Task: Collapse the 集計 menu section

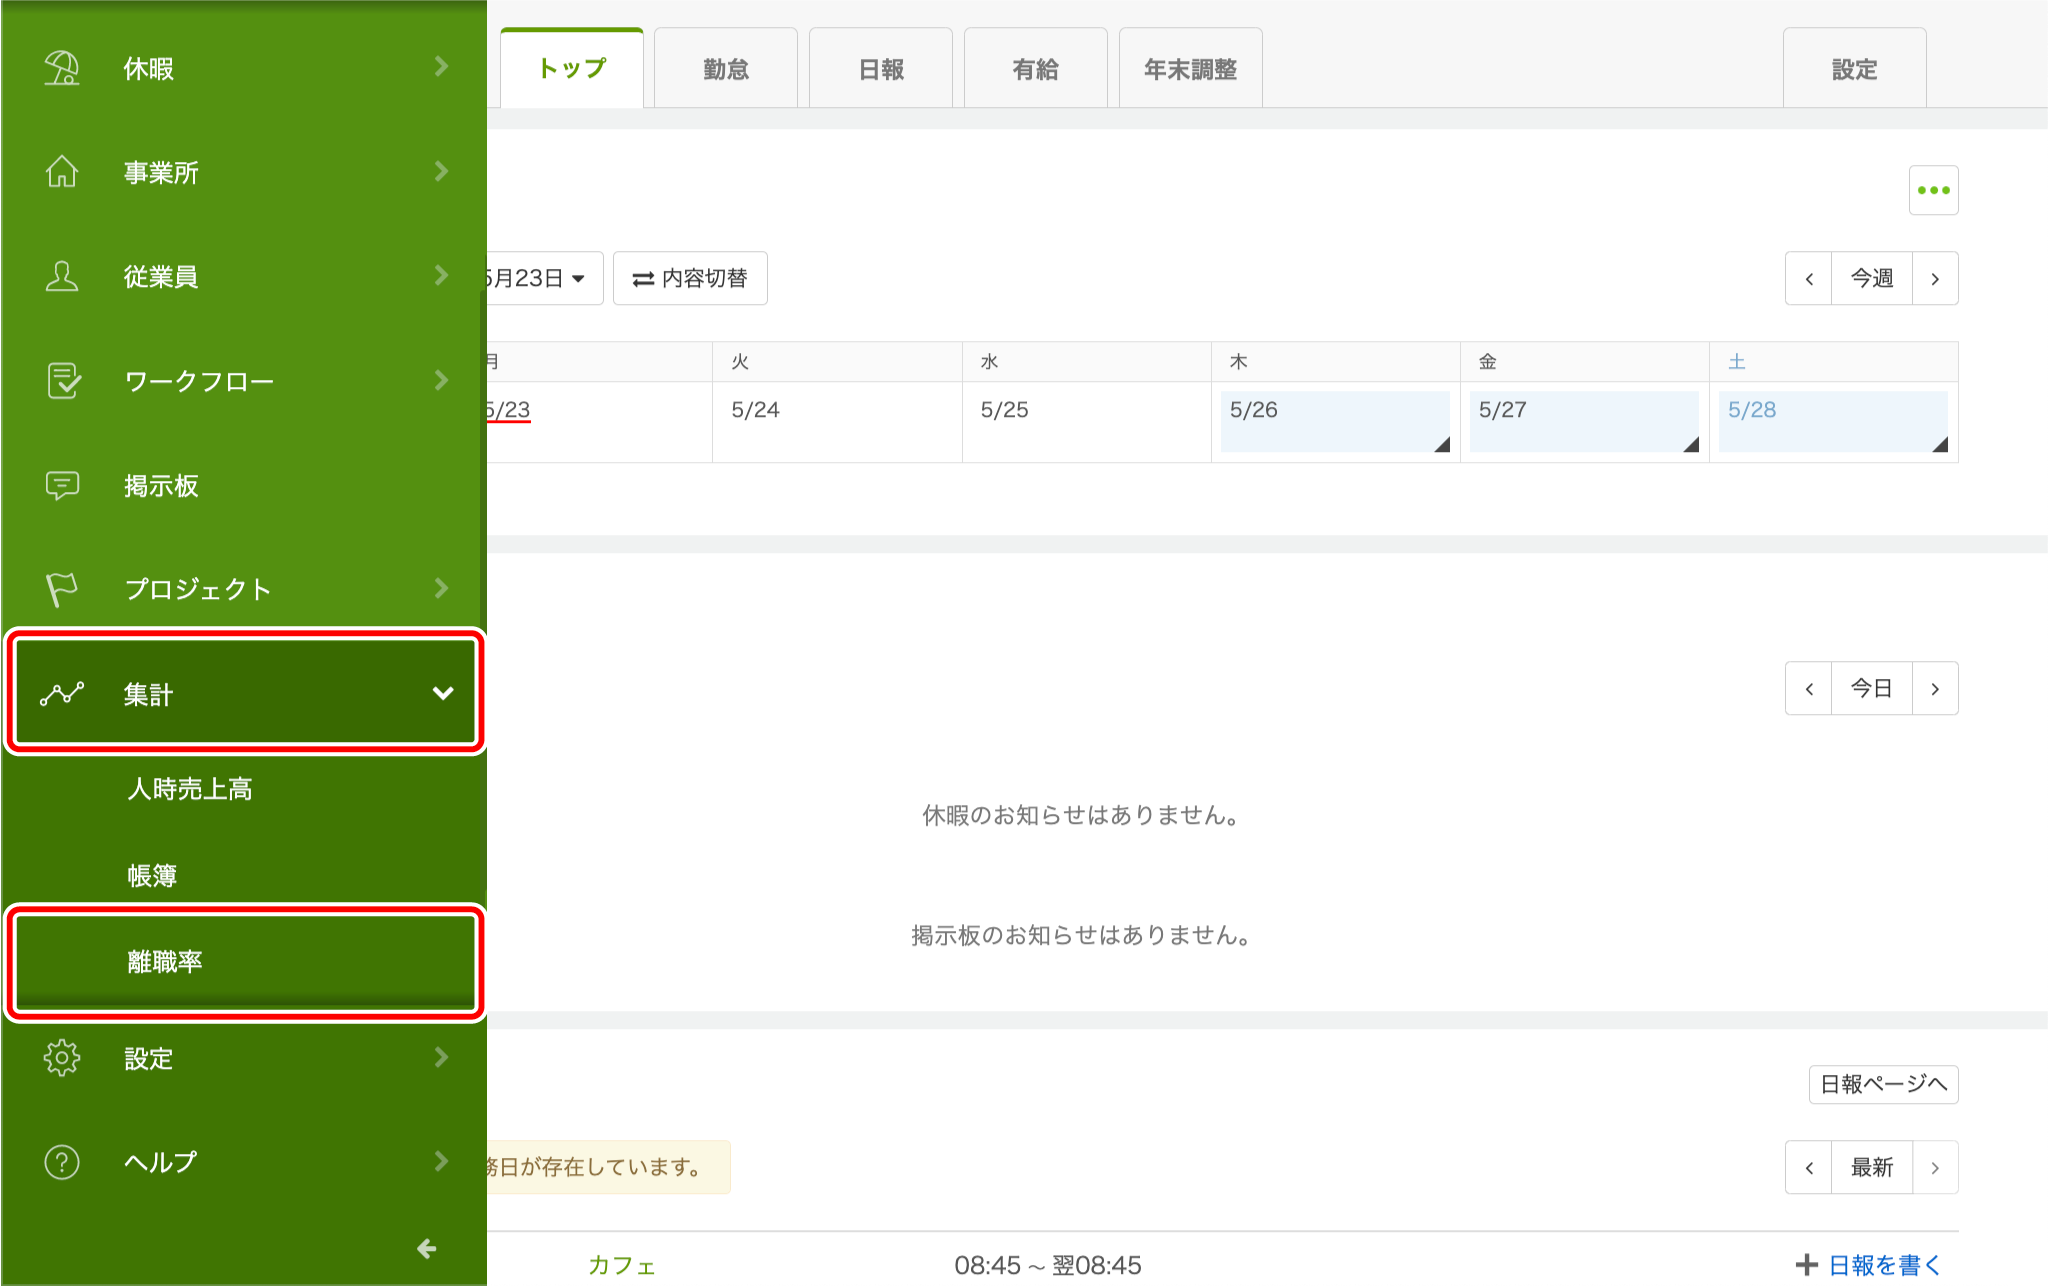Action: pos(443,693)
